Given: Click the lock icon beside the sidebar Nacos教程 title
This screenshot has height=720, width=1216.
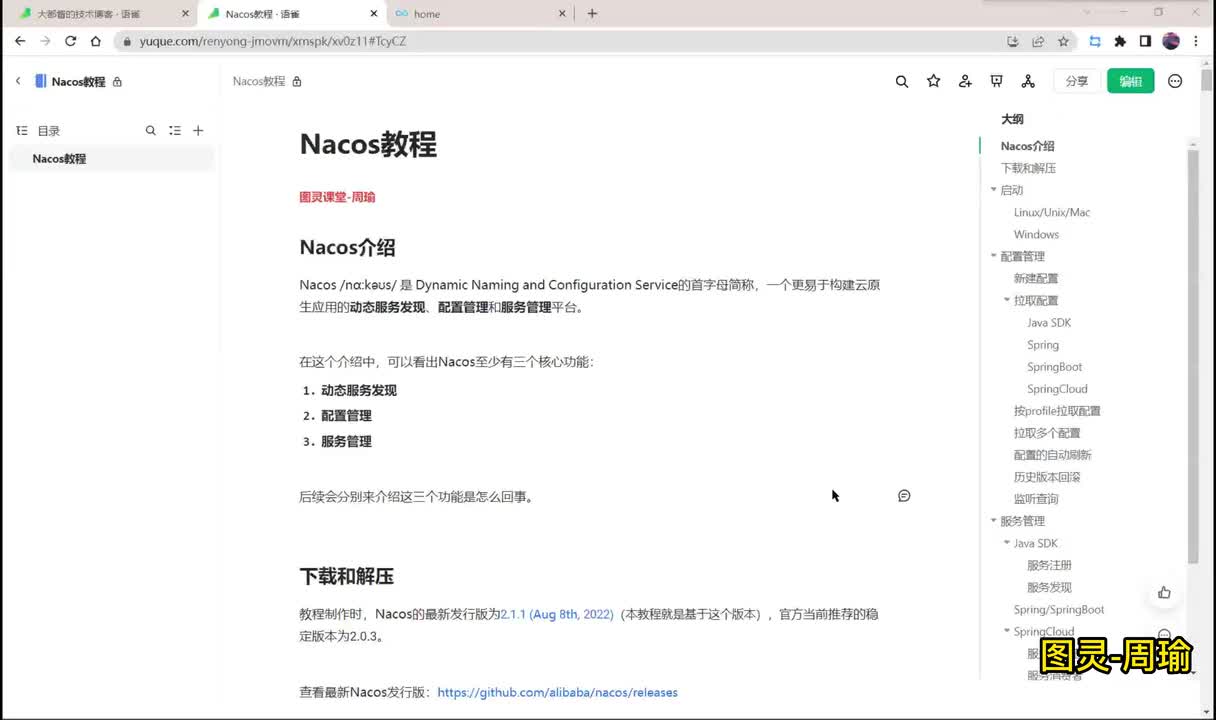Looking at the screenshot, I should [117, 82].
